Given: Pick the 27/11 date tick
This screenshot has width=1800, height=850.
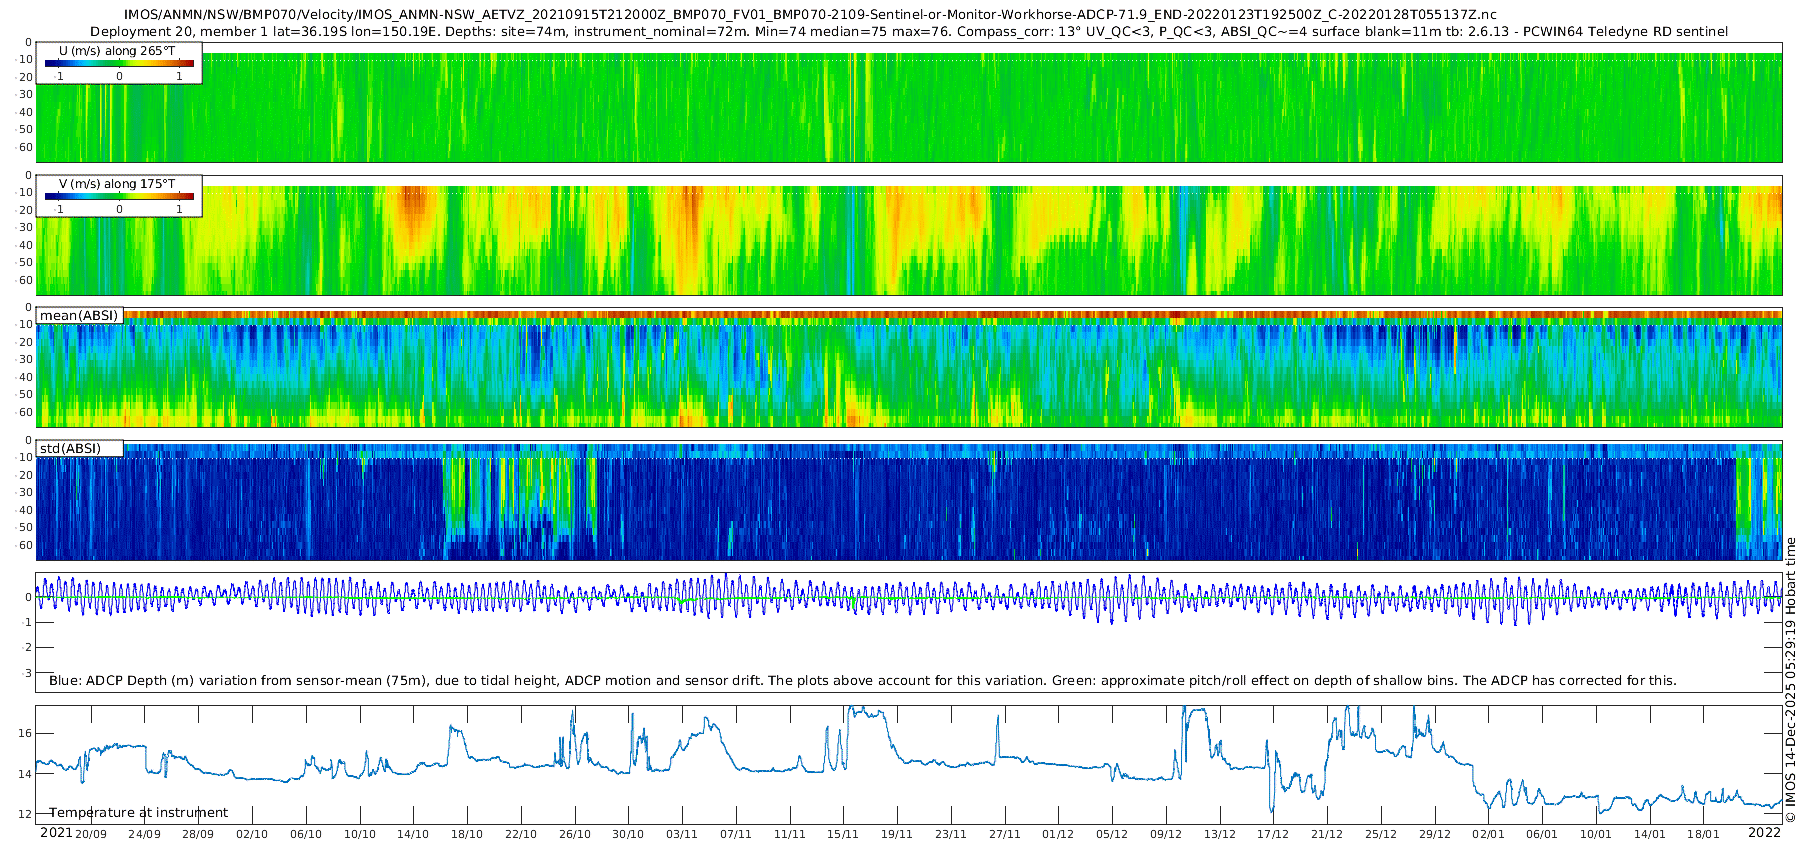Looking at the screenshot, I should [x=1004, y=834].
